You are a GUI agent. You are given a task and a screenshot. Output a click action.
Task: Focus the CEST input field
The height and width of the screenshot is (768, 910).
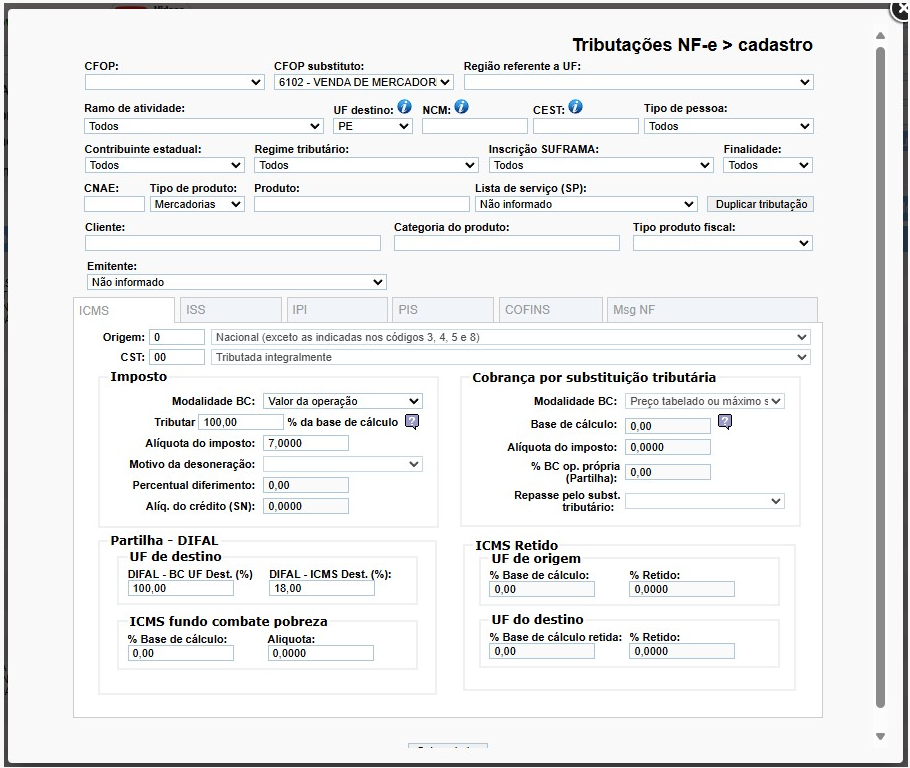(x=586, y=126)
